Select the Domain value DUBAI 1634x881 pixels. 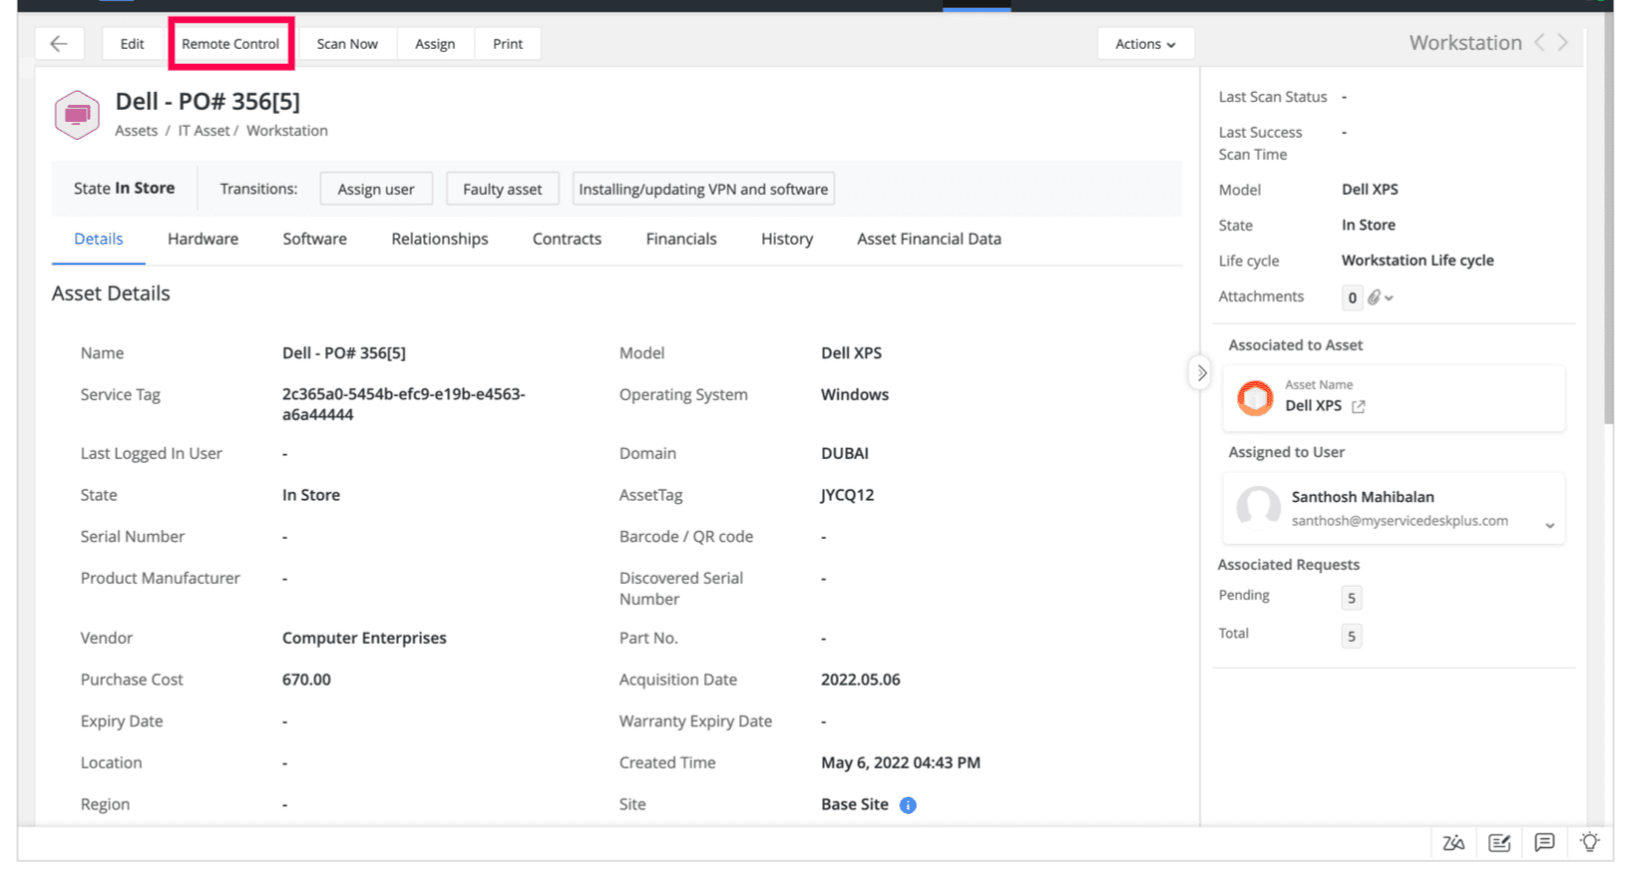pos(845,453)
